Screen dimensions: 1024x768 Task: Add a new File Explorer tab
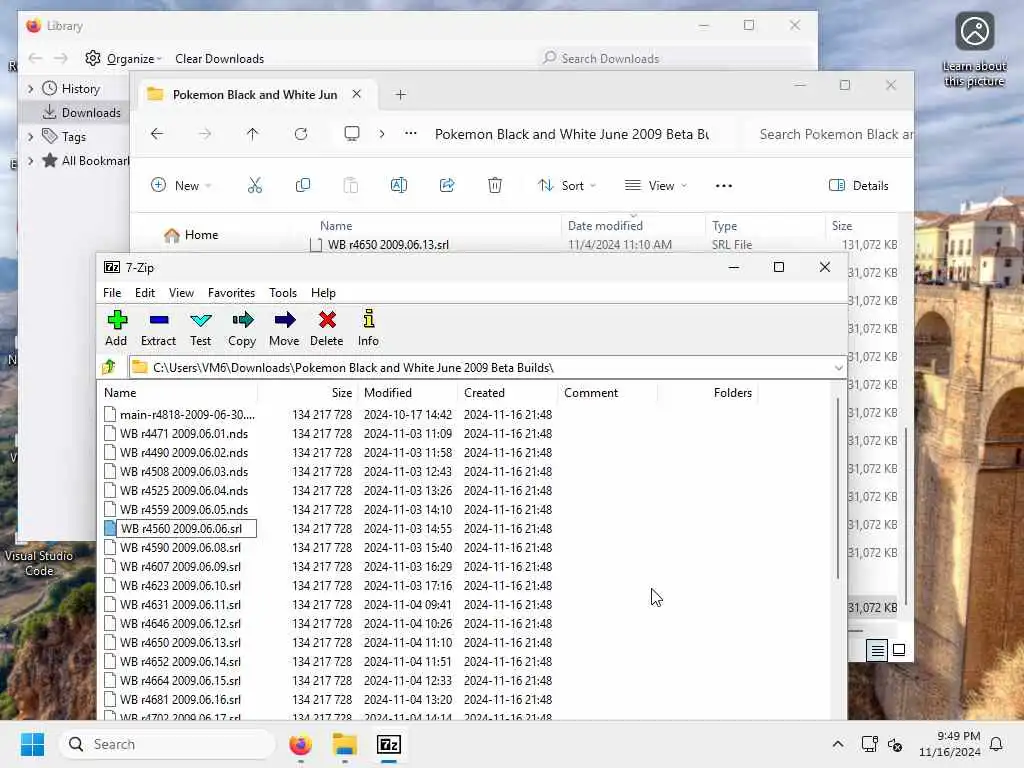[x=400, y=95]
